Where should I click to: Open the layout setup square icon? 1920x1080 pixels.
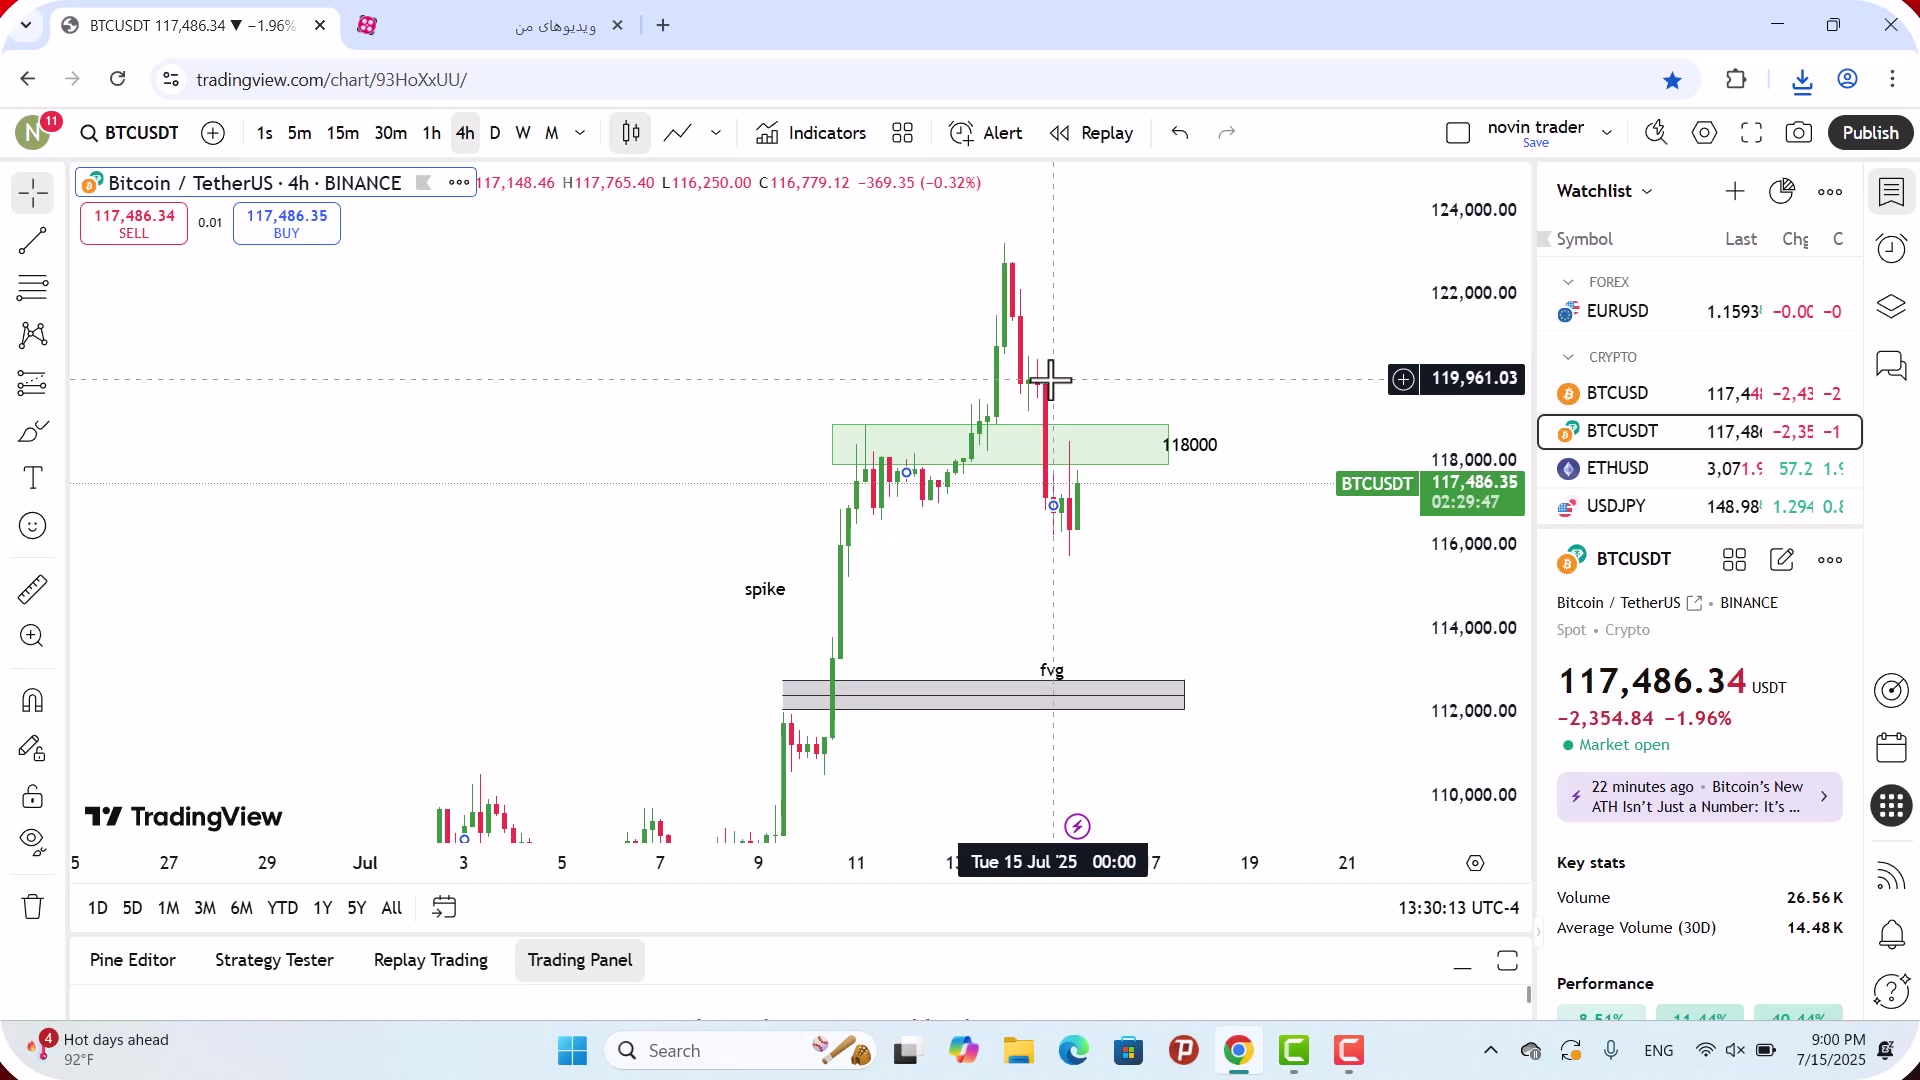tap(1458, 133)
